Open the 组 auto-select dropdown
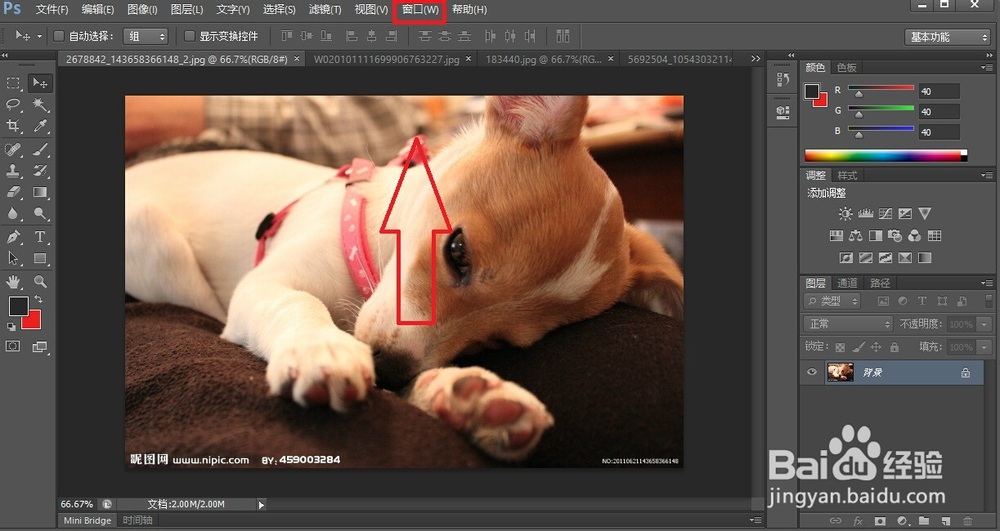The image size is (1000, 531). coord(145,36)
